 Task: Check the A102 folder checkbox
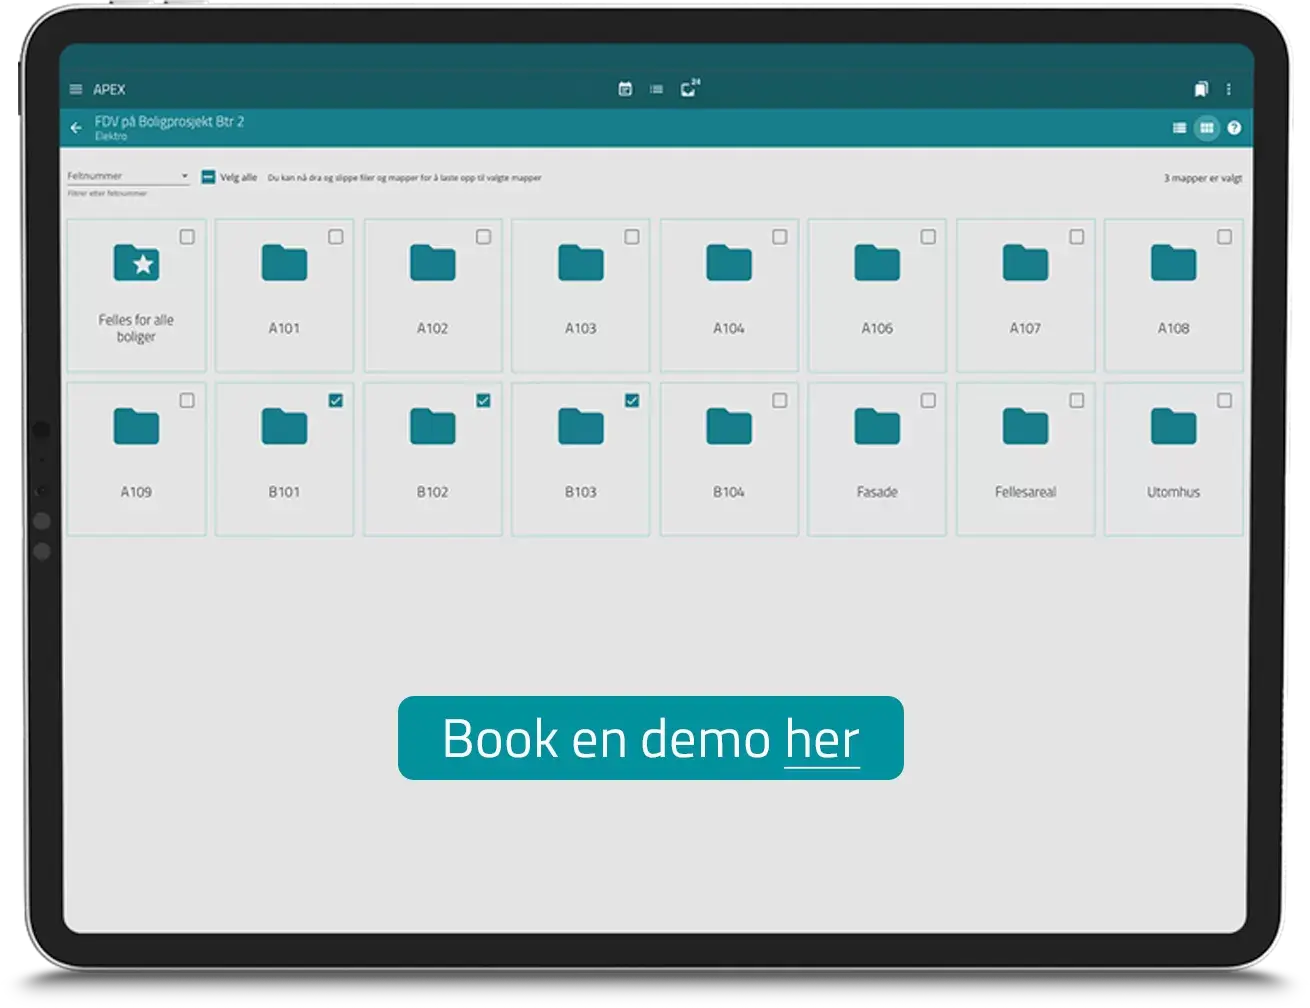coord(484,237)
